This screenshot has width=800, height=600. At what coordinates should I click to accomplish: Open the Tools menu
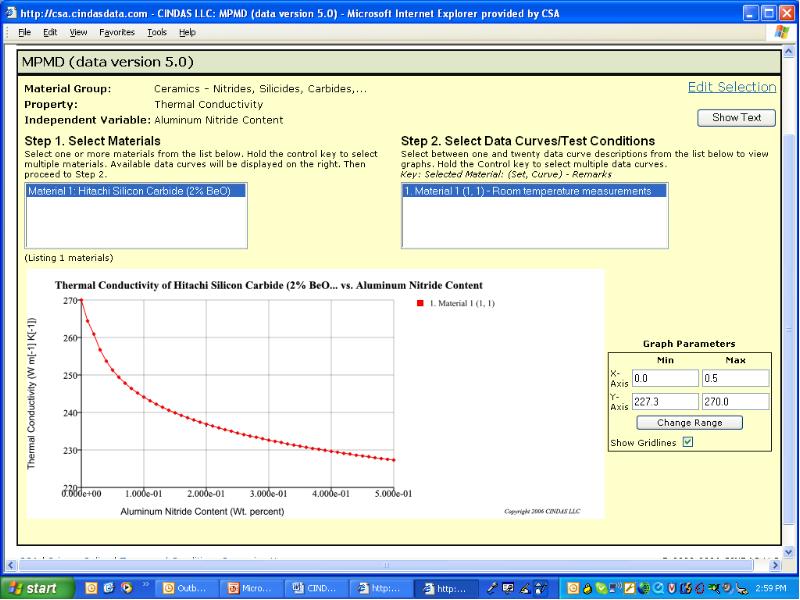156,32
